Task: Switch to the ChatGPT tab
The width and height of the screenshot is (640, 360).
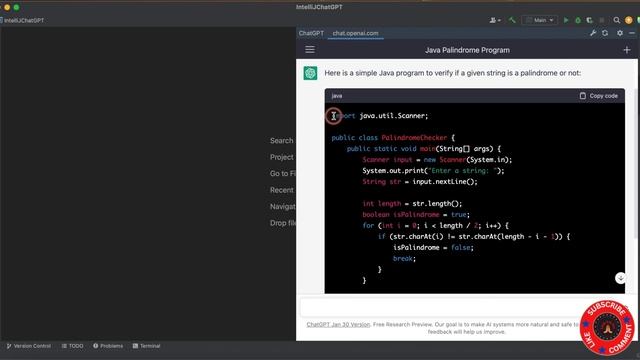Action: [x=311, y=33]
